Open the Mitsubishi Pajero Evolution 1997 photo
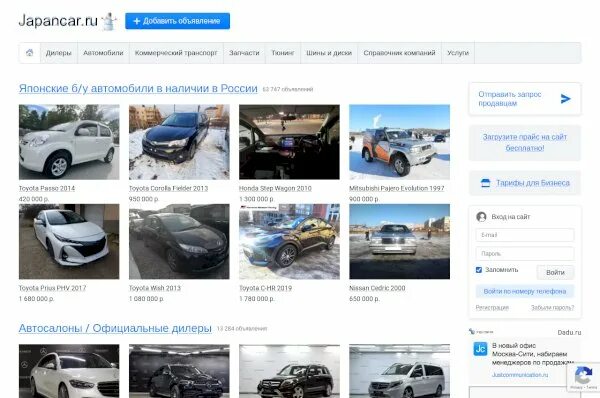The image size is (600, 398). coord(399,142)
